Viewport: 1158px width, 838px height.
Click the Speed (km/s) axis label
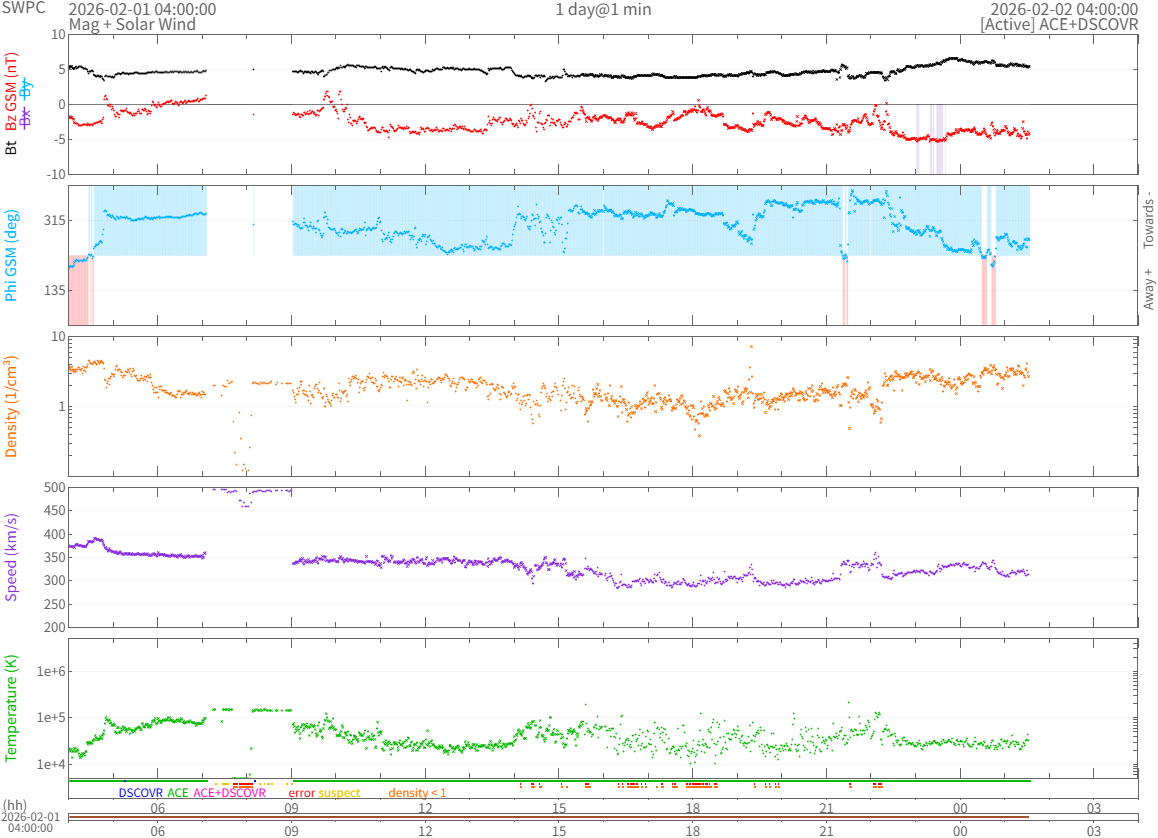point(12,557)
